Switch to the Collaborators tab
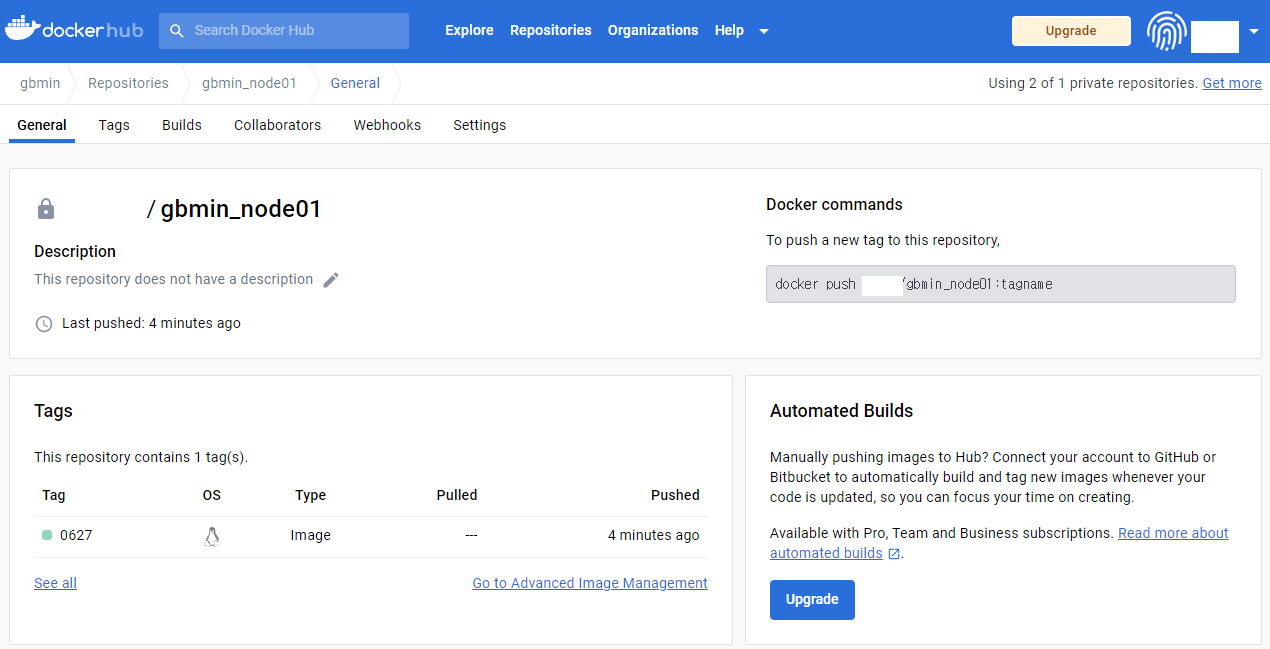 pyautogui.click(x=277, y=125)
